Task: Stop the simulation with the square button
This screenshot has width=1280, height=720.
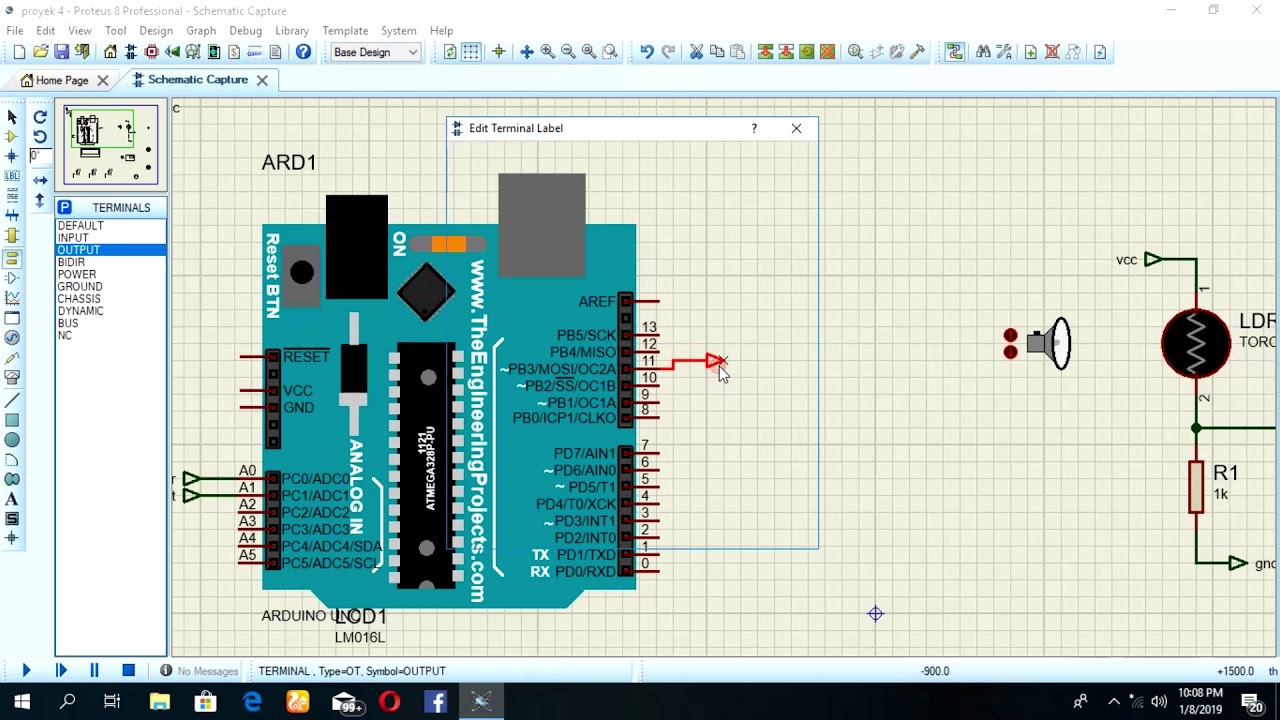Action: pos(128,671)
